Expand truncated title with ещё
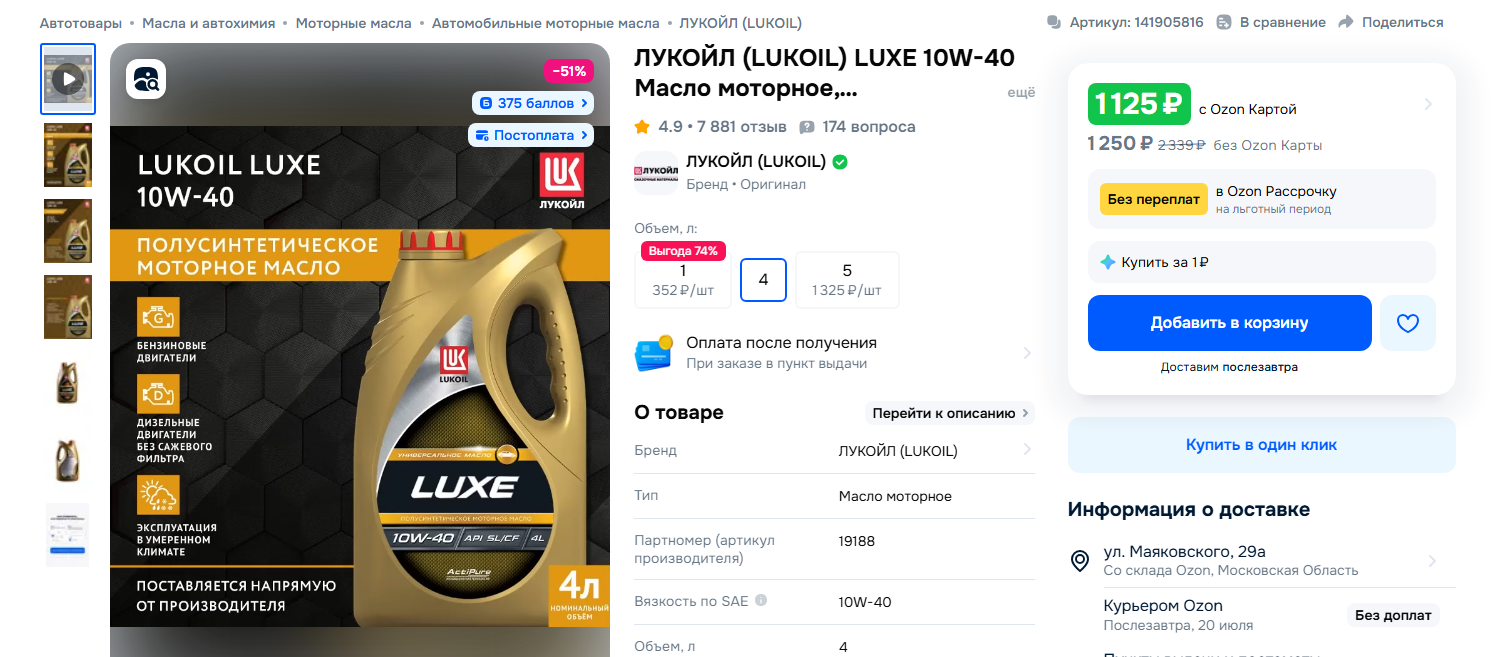 pos(1021,92)
